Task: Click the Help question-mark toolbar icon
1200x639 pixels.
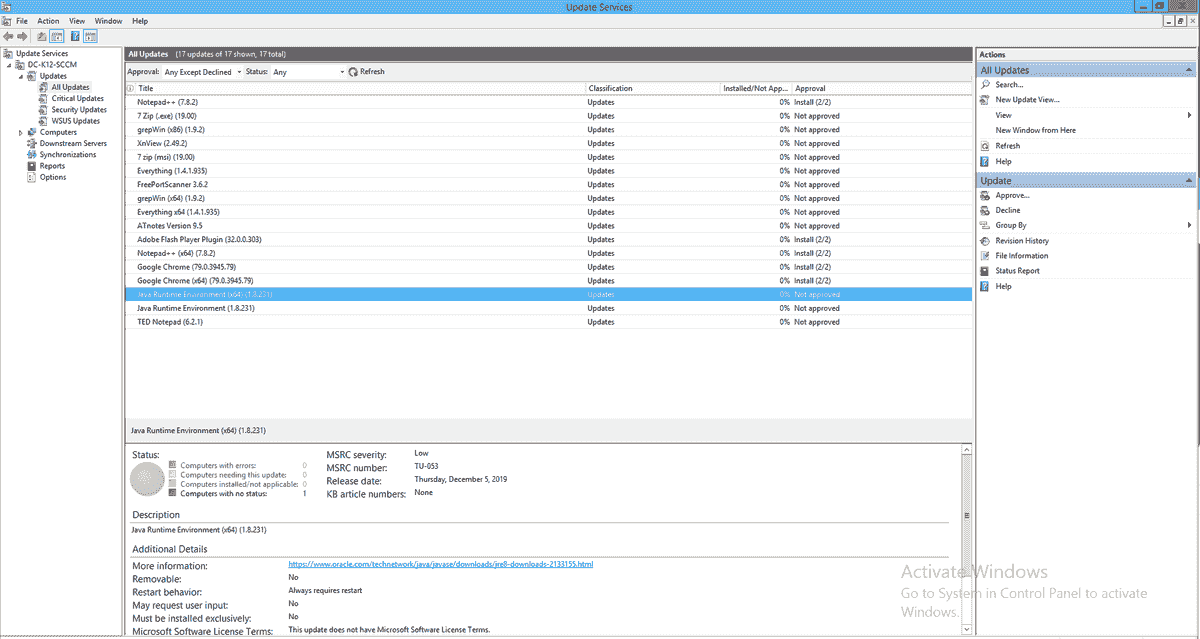Action: 75,36
